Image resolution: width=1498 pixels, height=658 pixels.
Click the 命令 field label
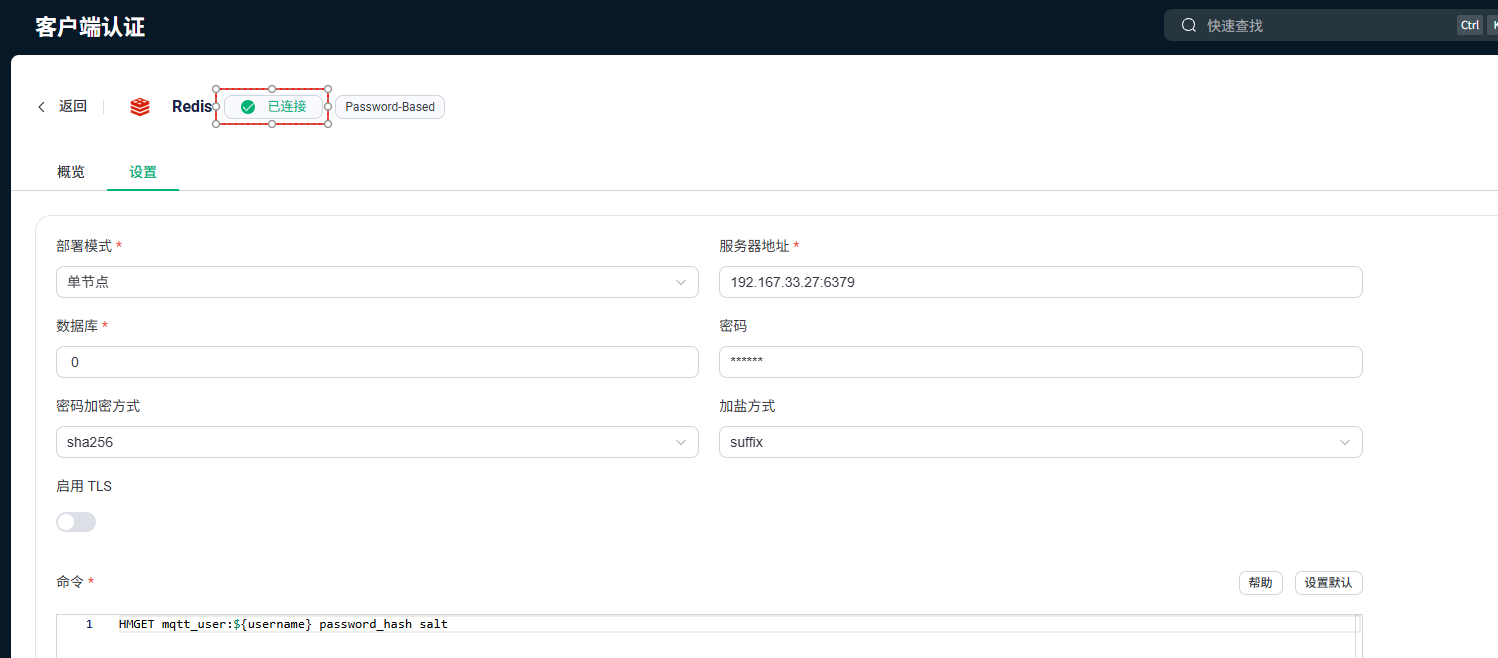coord(70,582)
